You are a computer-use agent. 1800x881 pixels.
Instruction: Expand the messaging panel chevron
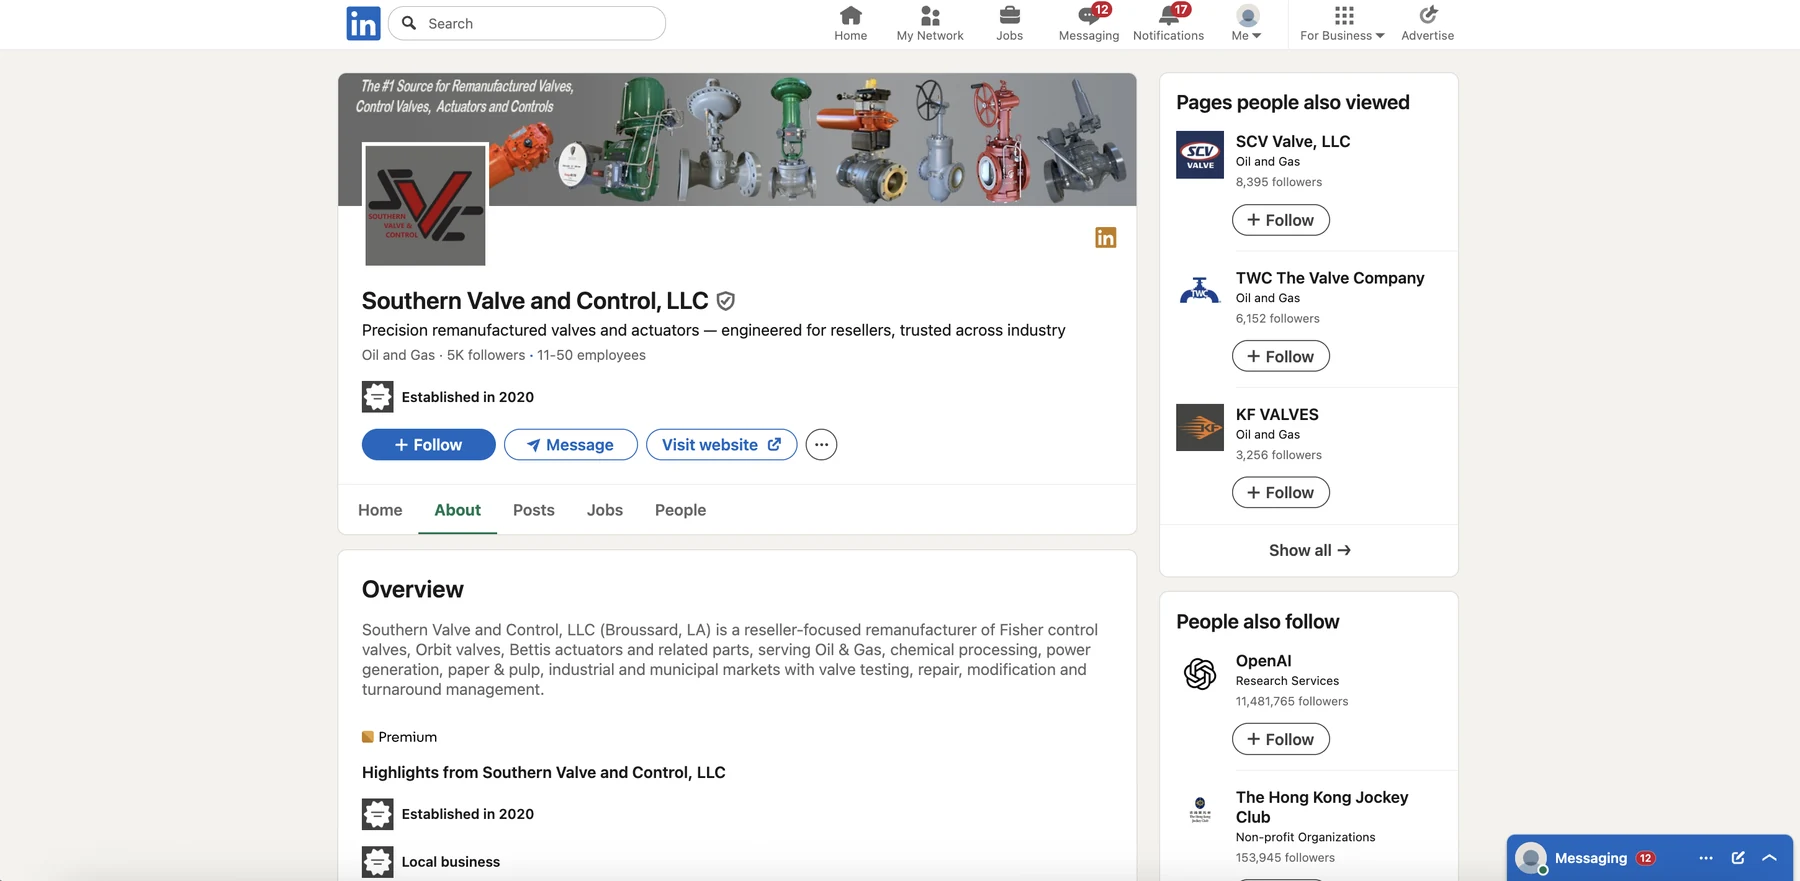(1769, 858)
